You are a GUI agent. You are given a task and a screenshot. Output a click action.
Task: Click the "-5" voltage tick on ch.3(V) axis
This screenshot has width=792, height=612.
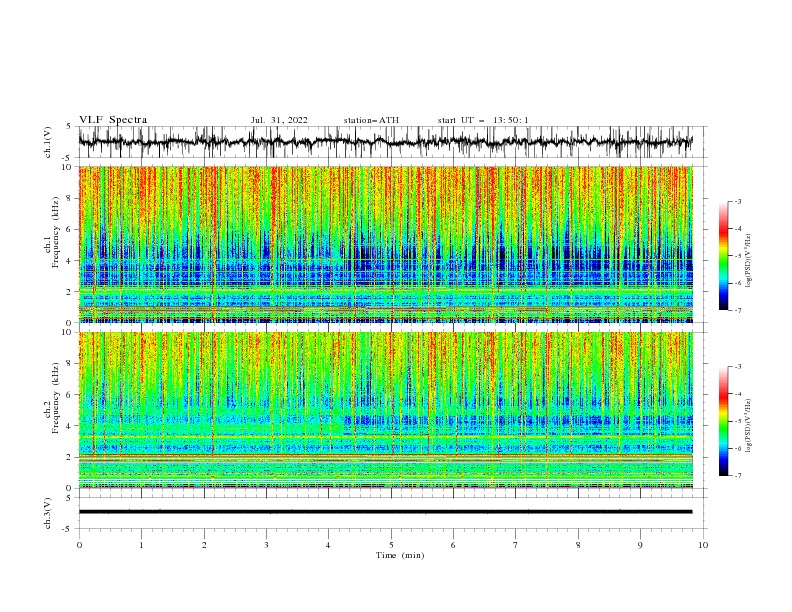(x=68, y=529)
